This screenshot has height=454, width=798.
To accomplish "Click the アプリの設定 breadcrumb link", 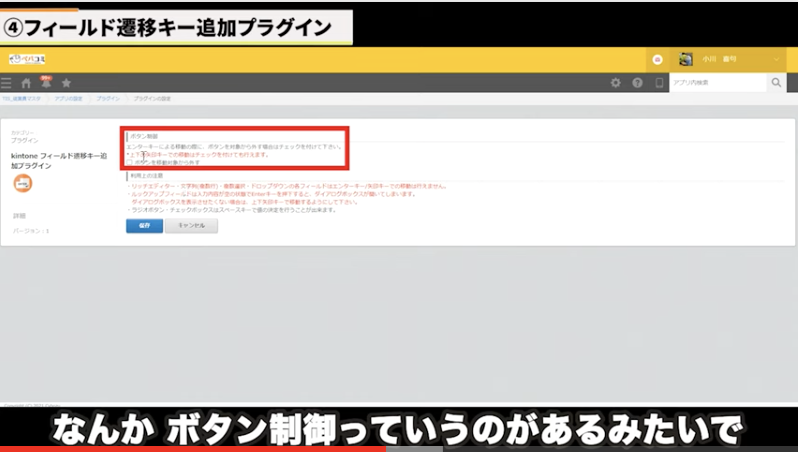I will (x=69, y=100).
